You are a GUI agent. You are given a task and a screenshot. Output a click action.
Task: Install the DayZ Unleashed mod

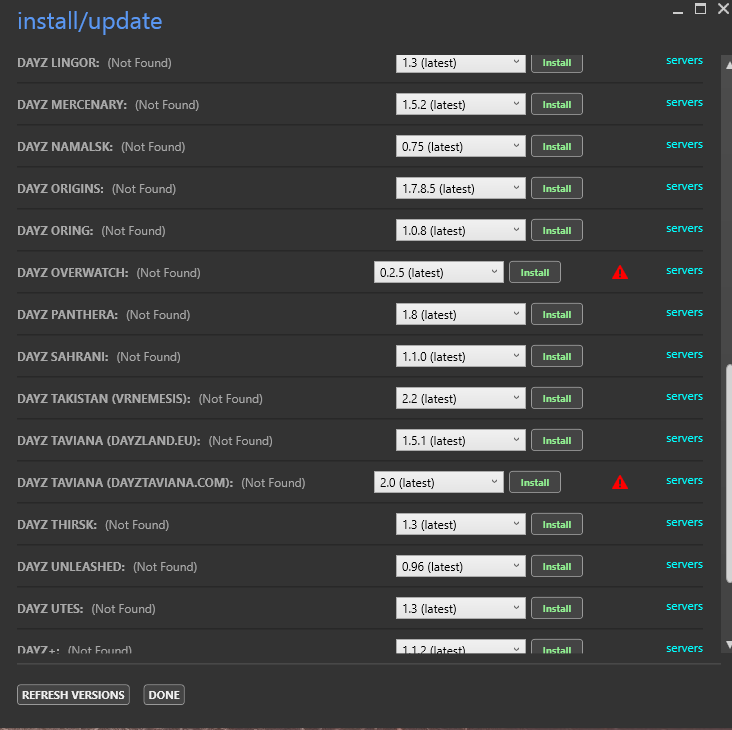(x=556, y=566)
